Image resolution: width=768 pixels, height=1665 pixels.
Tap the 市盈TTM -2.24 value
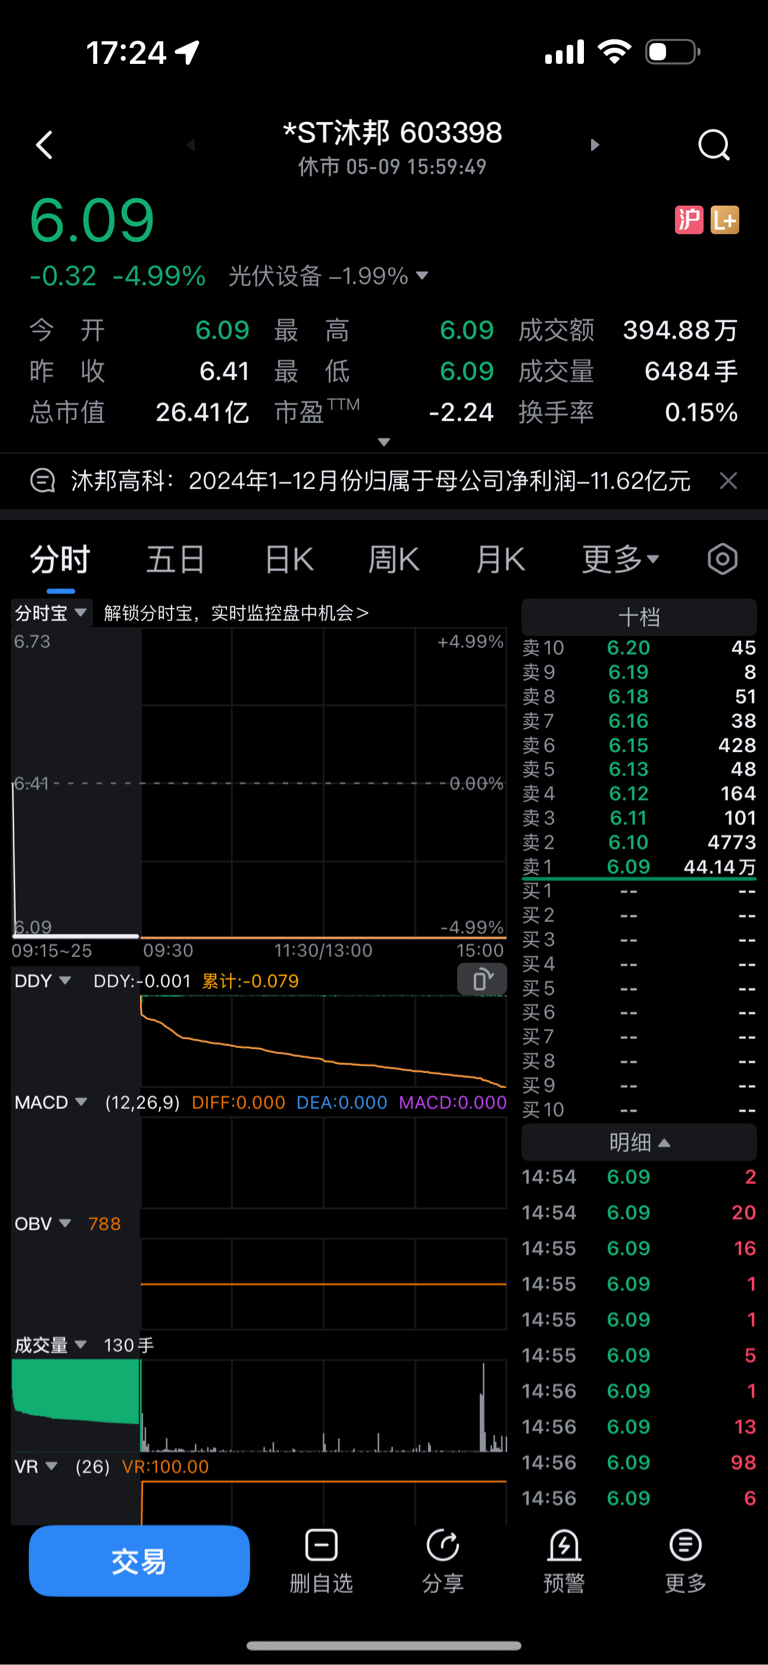tap(461, 412)
